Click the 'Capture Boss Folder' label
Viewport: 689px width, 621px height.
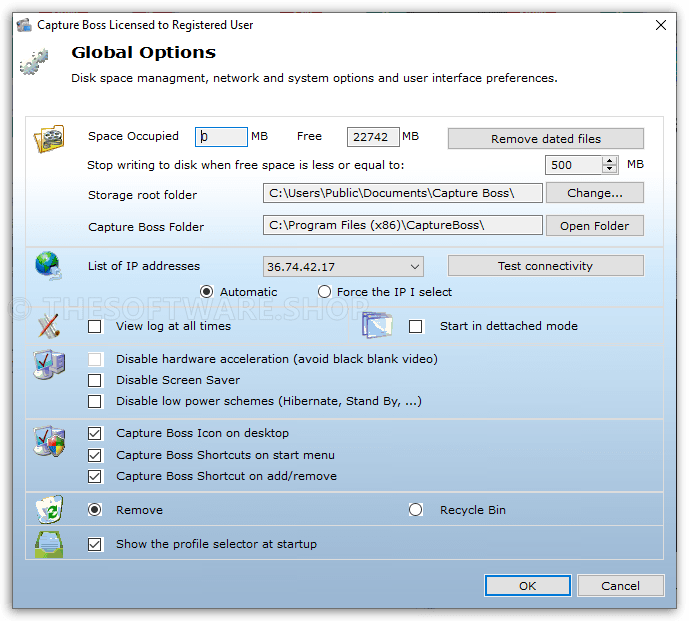click(146, 227)
